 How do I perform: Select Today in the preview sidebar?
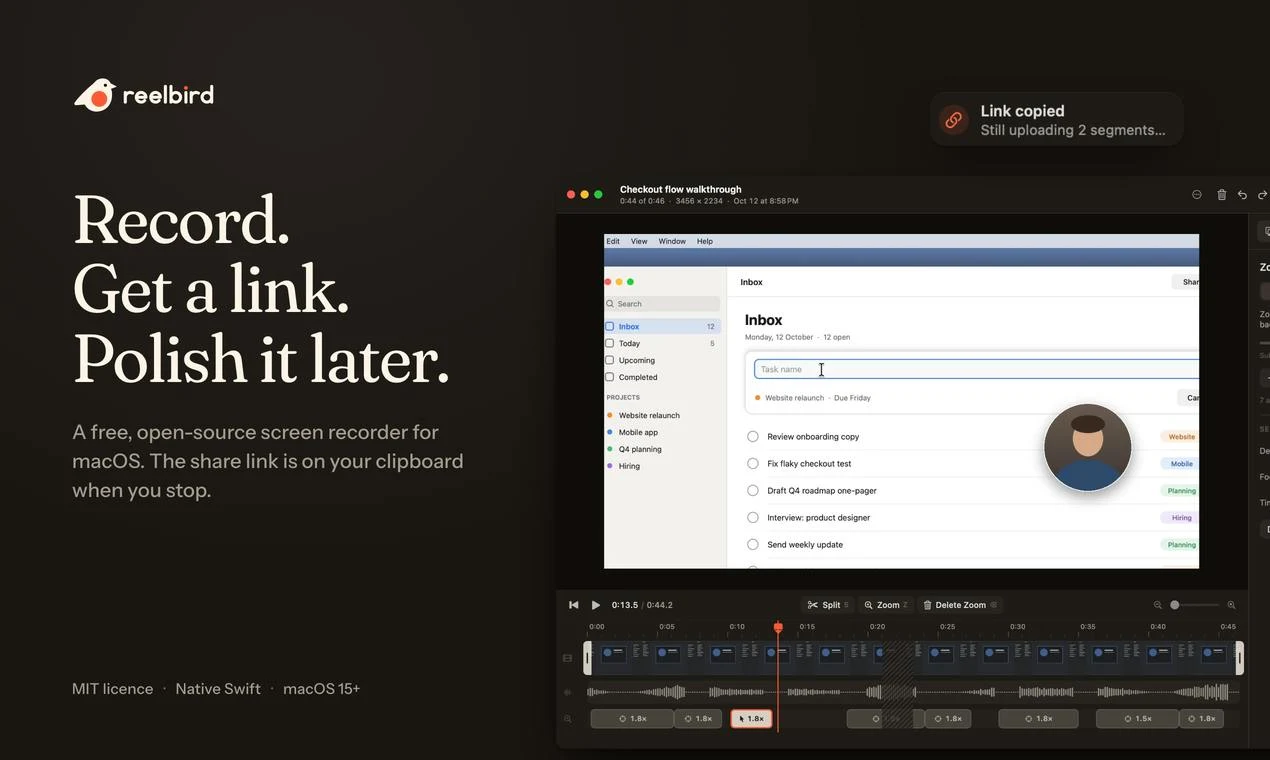click(662, 343)
